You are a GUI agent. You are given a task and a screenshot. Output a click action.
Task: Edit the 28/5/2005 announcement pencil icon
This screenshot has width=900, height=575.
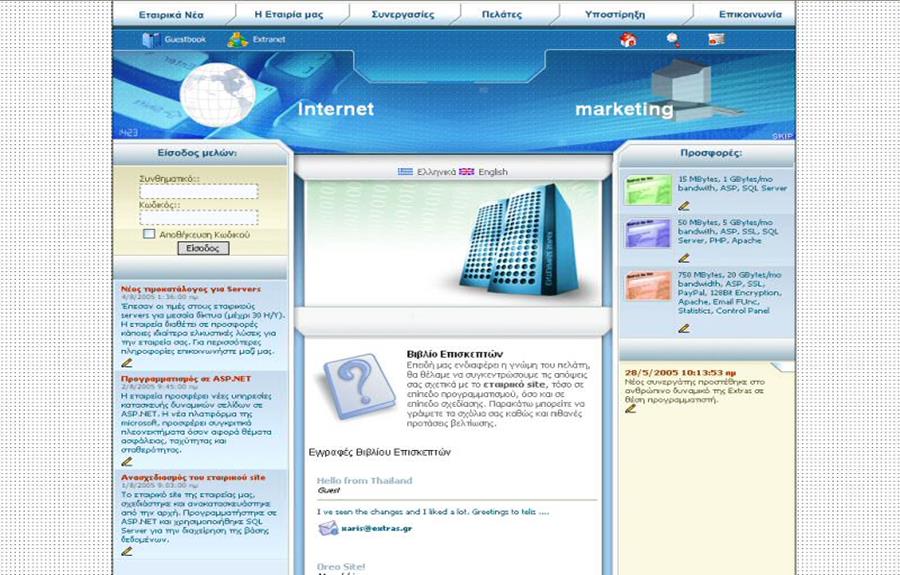click(x=631, y=409)
